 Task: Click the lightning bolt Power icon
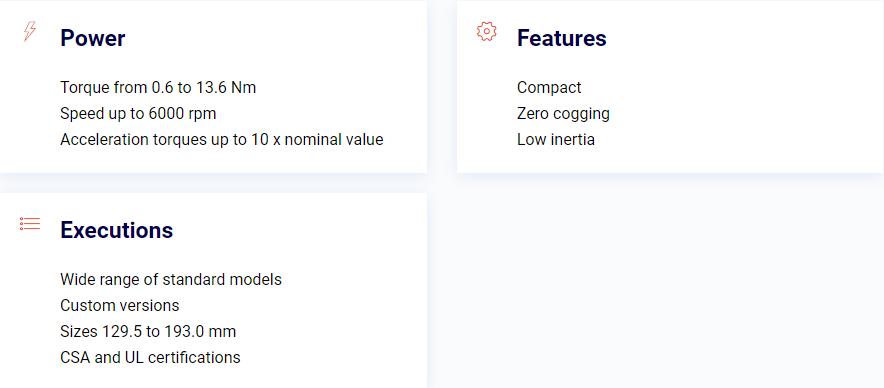(30, 31)
